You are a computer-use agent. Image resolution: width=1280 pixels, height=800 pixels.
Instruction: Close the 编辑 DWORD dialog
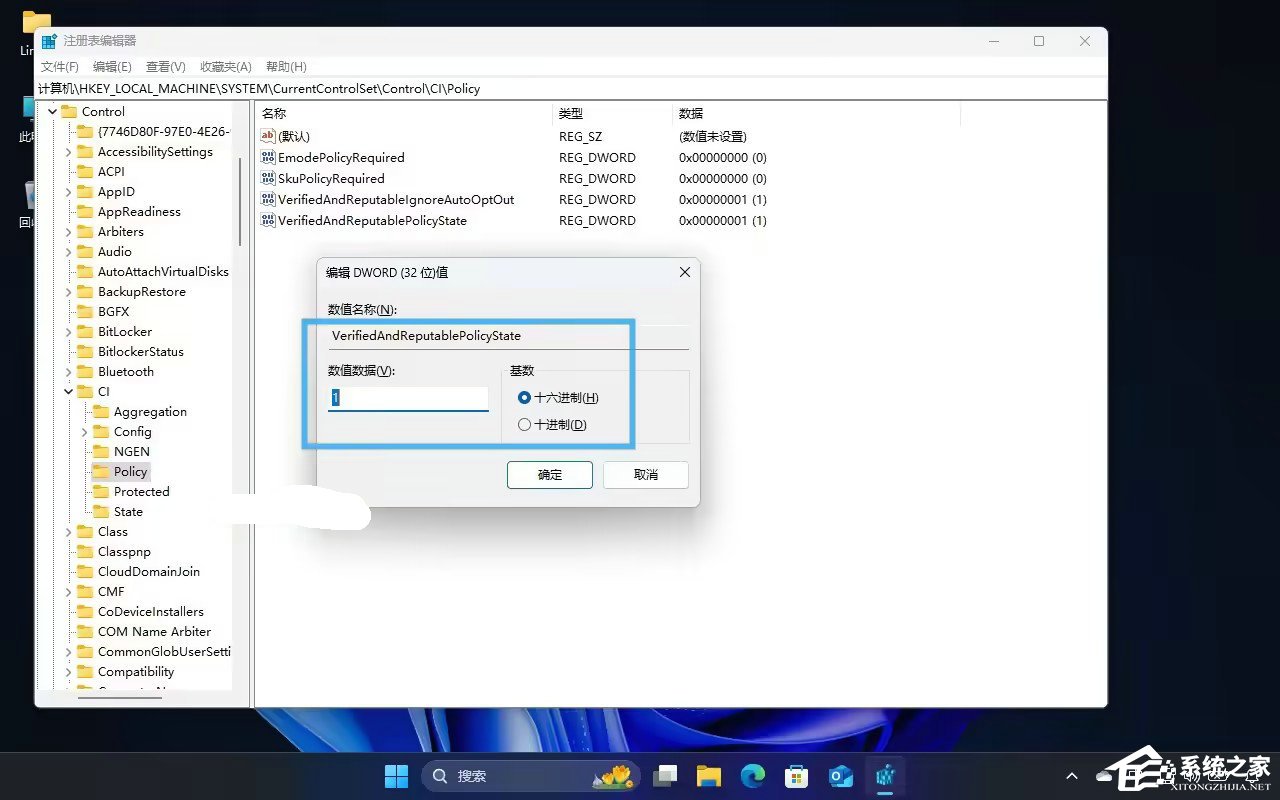coord(685,272)
